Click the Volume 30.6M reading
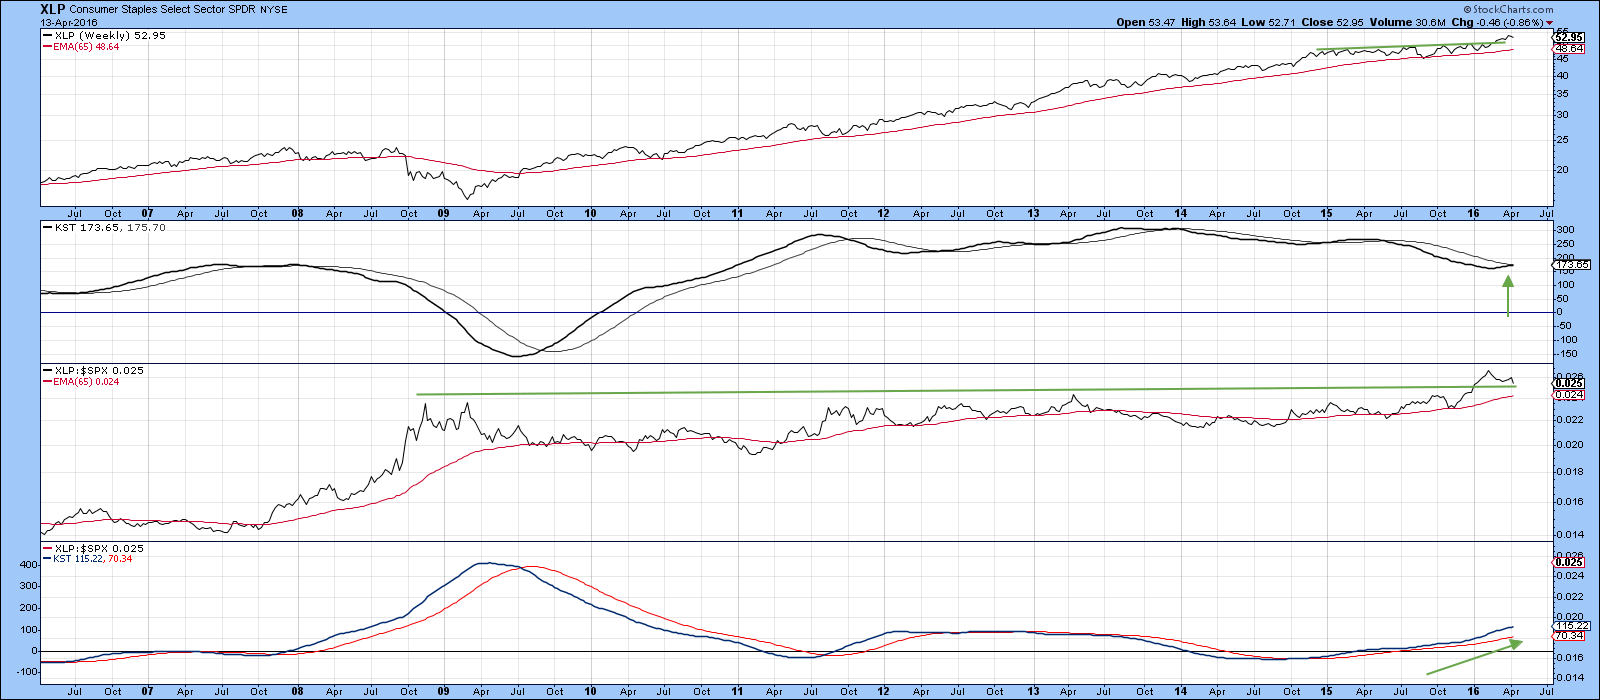 point(1408,22)
